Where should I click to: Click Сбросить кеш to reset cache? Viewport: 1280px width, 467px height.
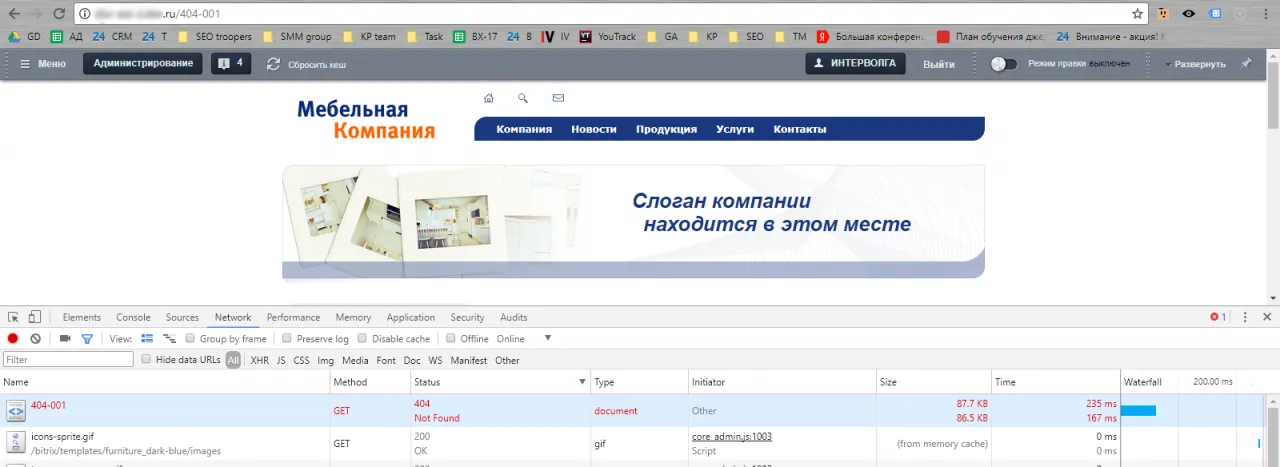[306, 64]
